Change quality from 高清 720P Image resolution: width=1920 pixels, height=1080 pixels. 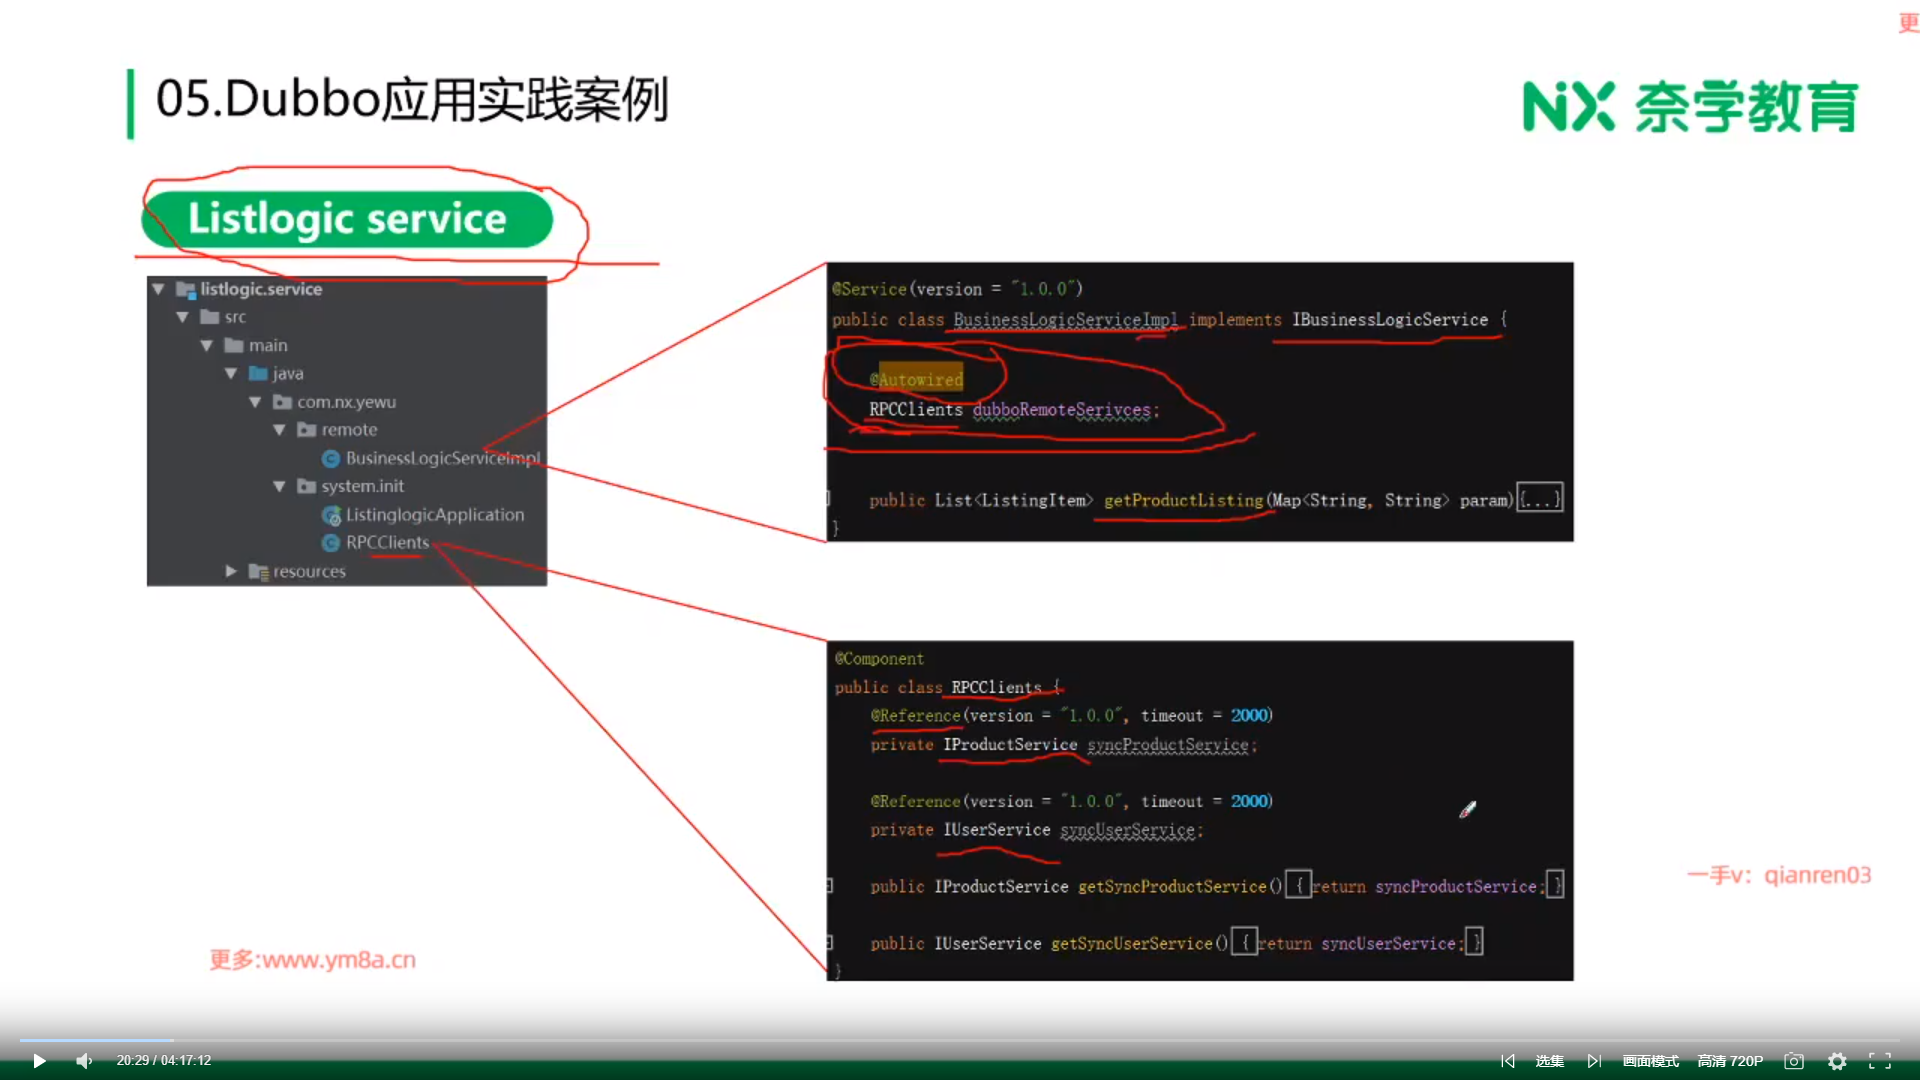point(1730,1061)
